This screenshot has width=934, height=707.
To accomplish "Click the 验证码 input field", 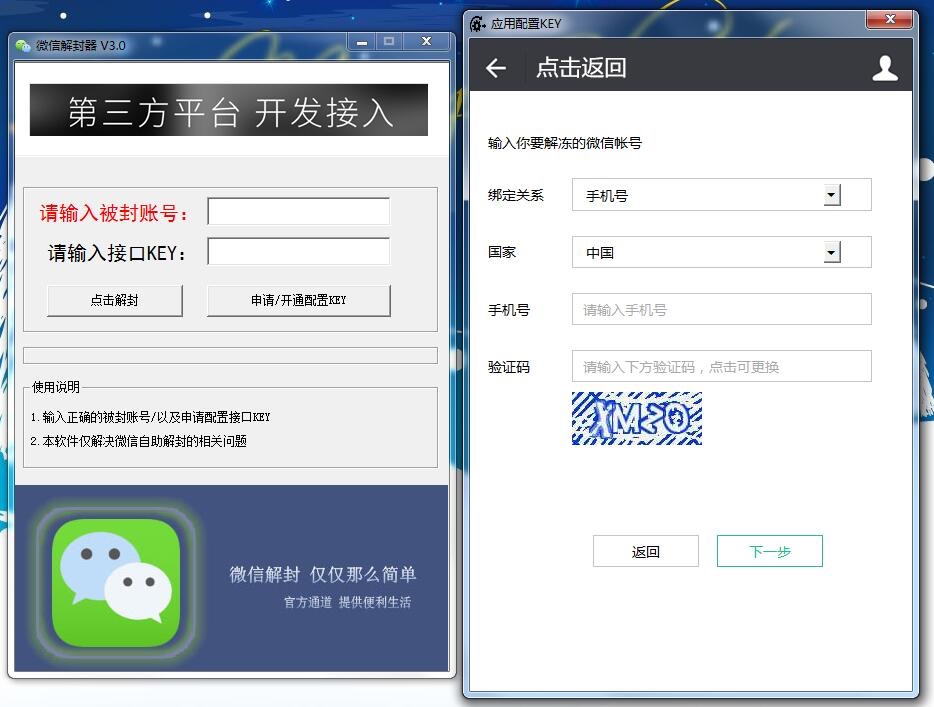I will 721,366.
